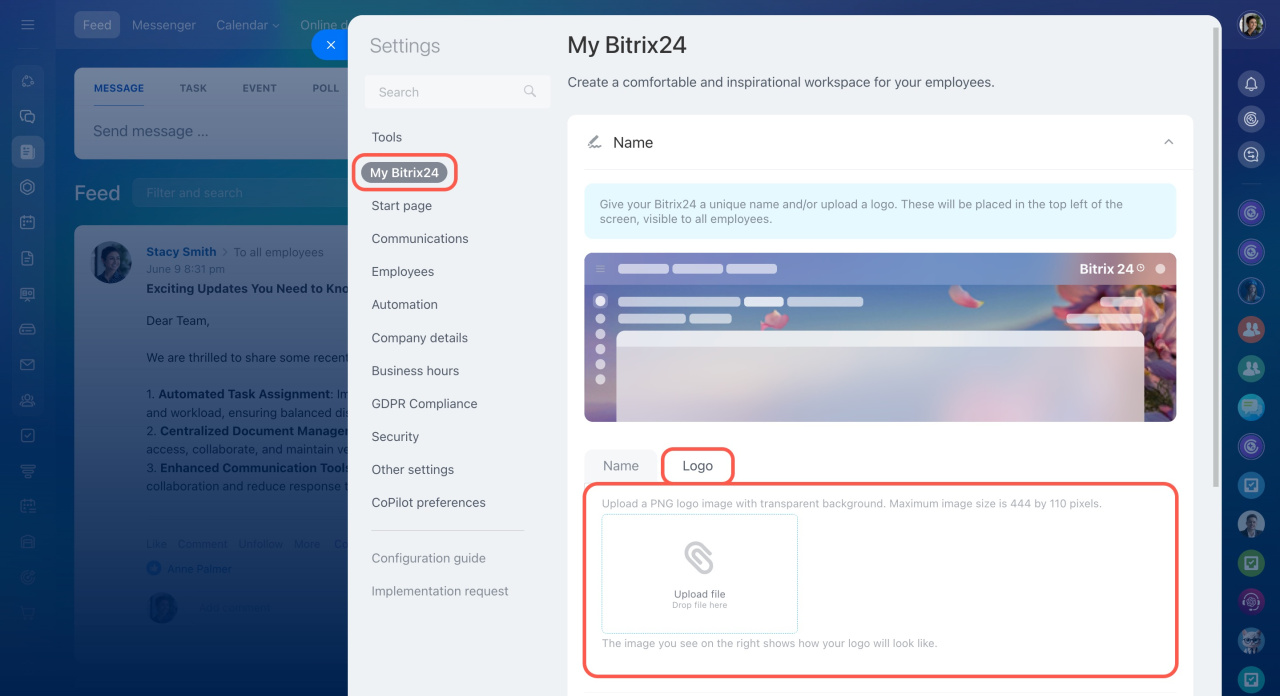Open Other settings section

(412, 469)
